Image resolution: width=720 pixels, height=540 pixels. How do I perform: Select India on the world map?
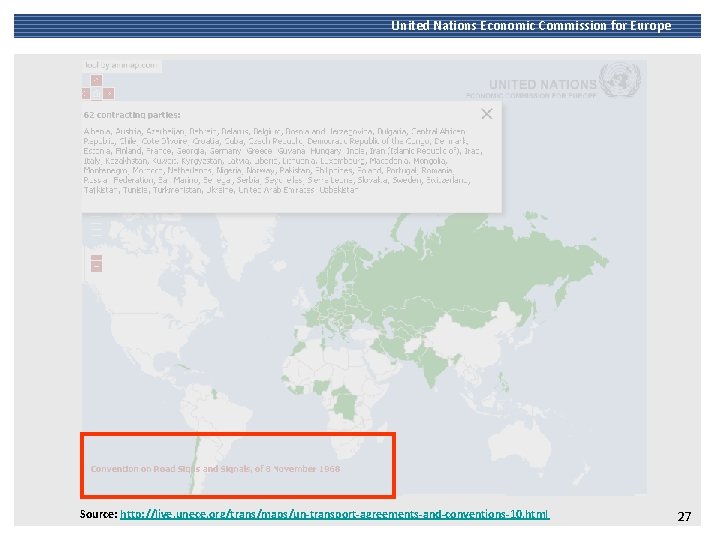coord(434,365)
